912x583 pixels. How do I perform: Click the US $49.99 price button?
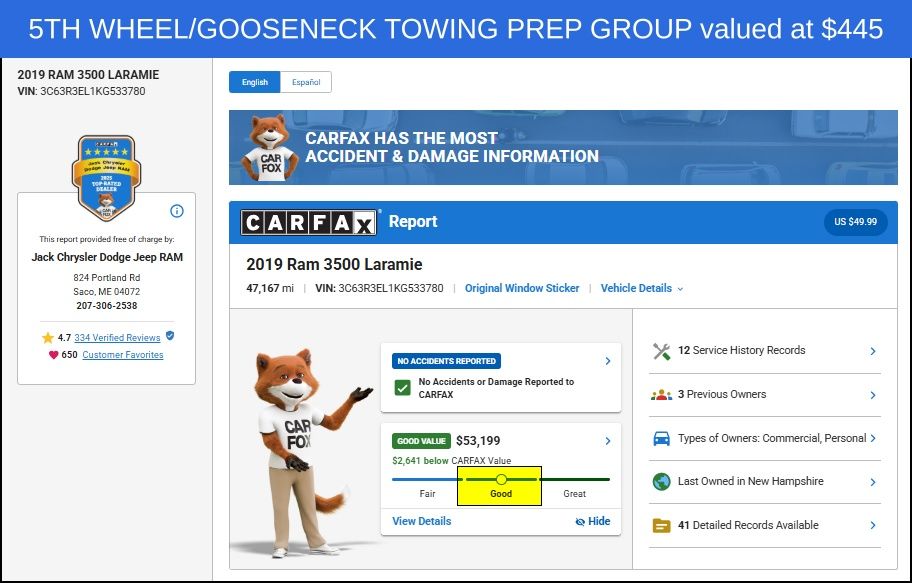point(856,222)
